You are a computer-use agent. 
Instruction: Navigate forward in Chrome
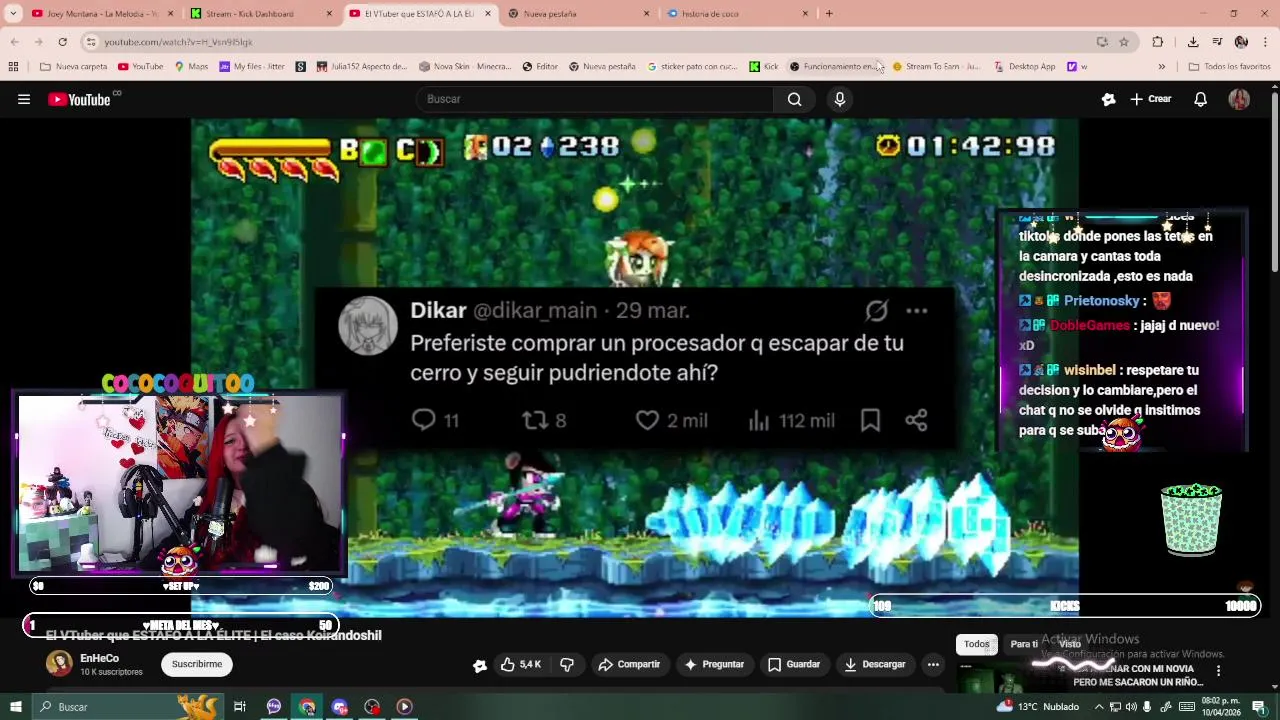(x=38, y=42)
